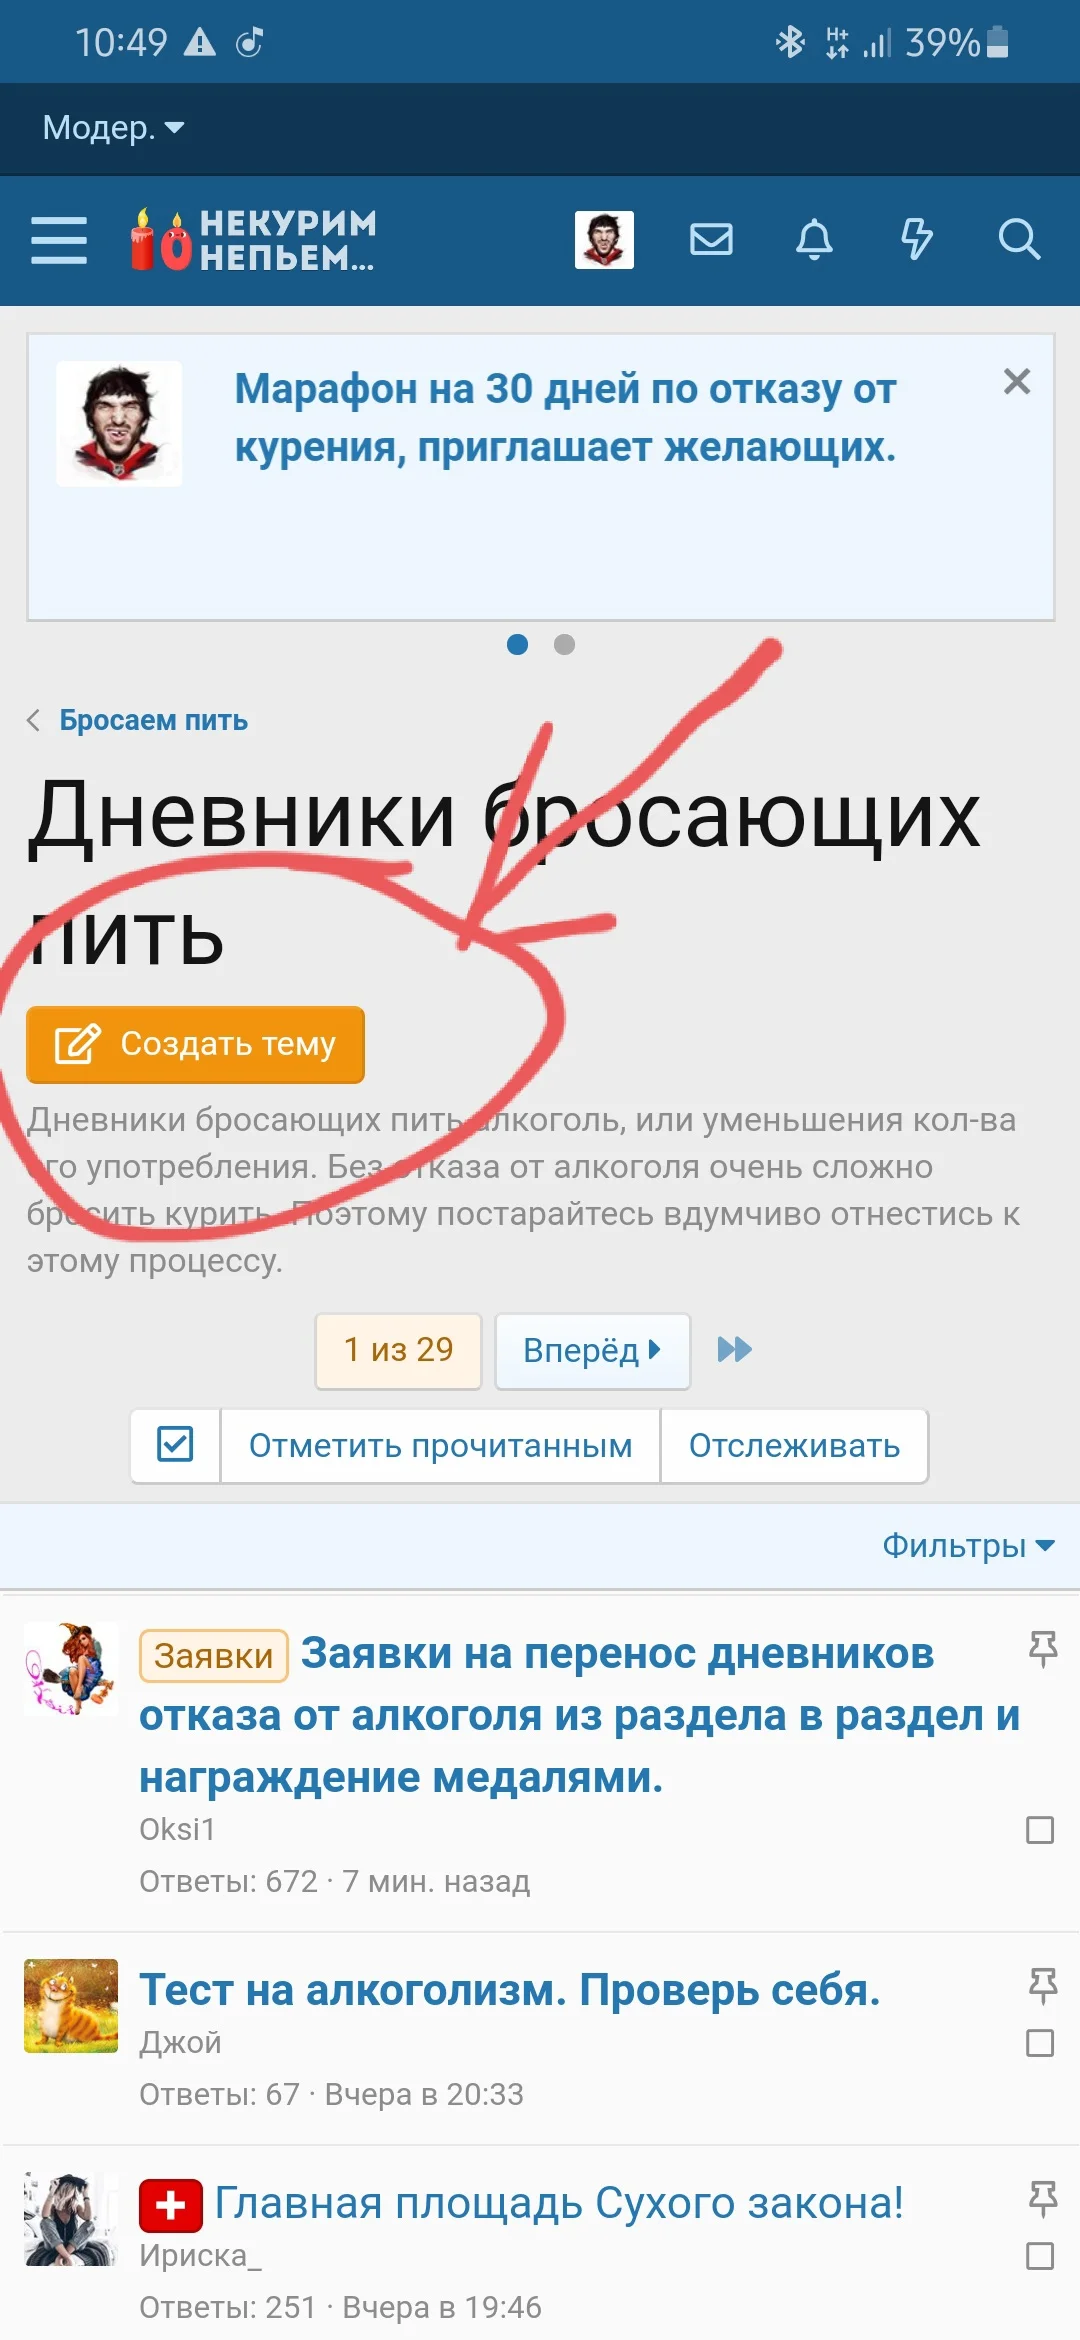Select the second banner carousel dot
The image size is (1080, 2340).
coord(564,645)
